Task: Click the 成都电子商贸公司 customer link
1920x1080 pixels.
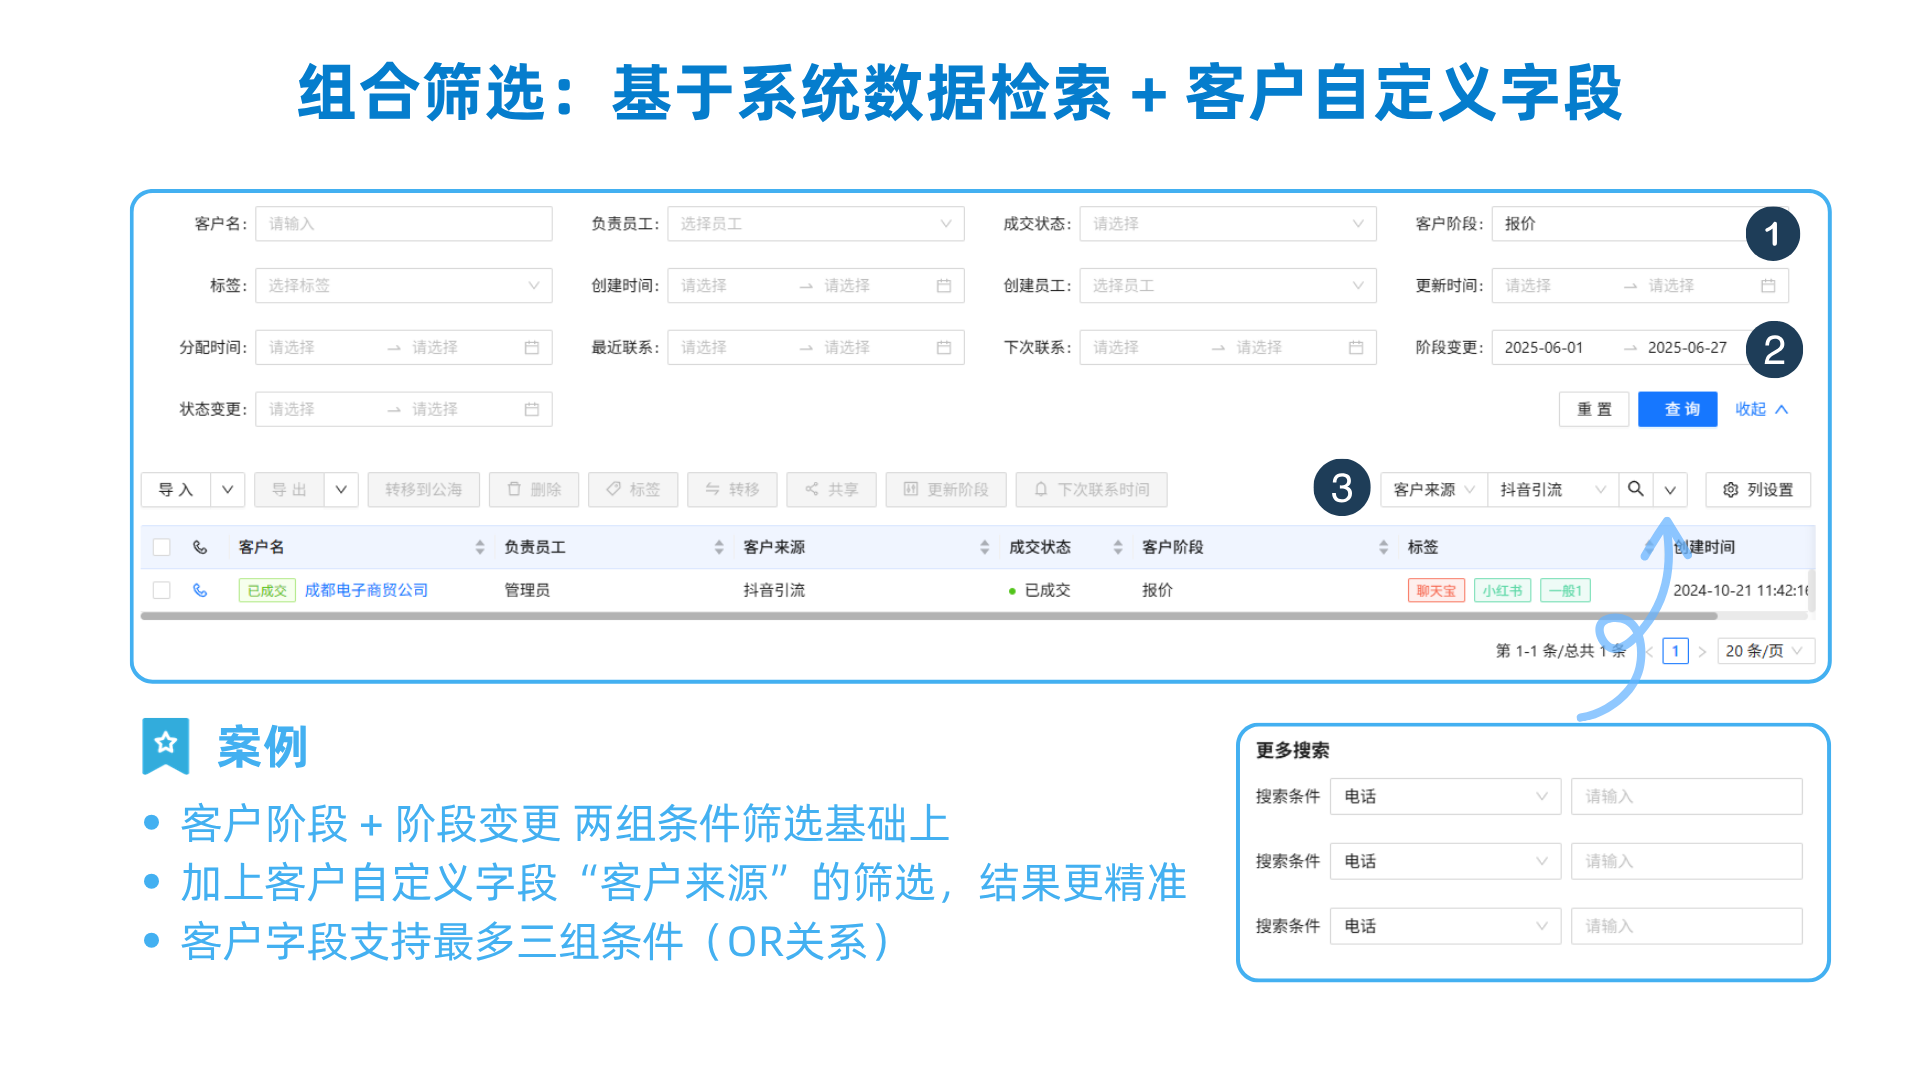Action: coord(366,590)
